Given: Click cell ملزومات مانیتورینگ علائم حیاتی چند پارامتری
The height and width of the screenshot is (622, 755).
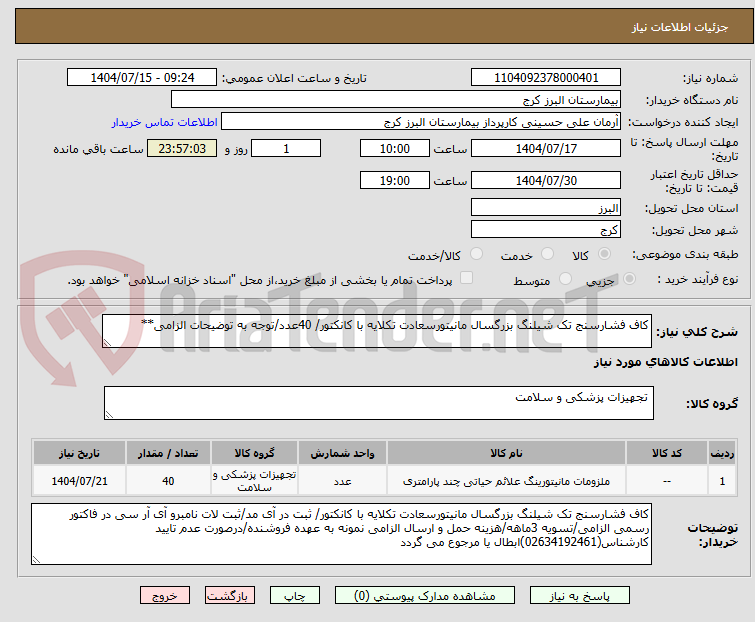Looking at the screenshot, I should (506, 481).
